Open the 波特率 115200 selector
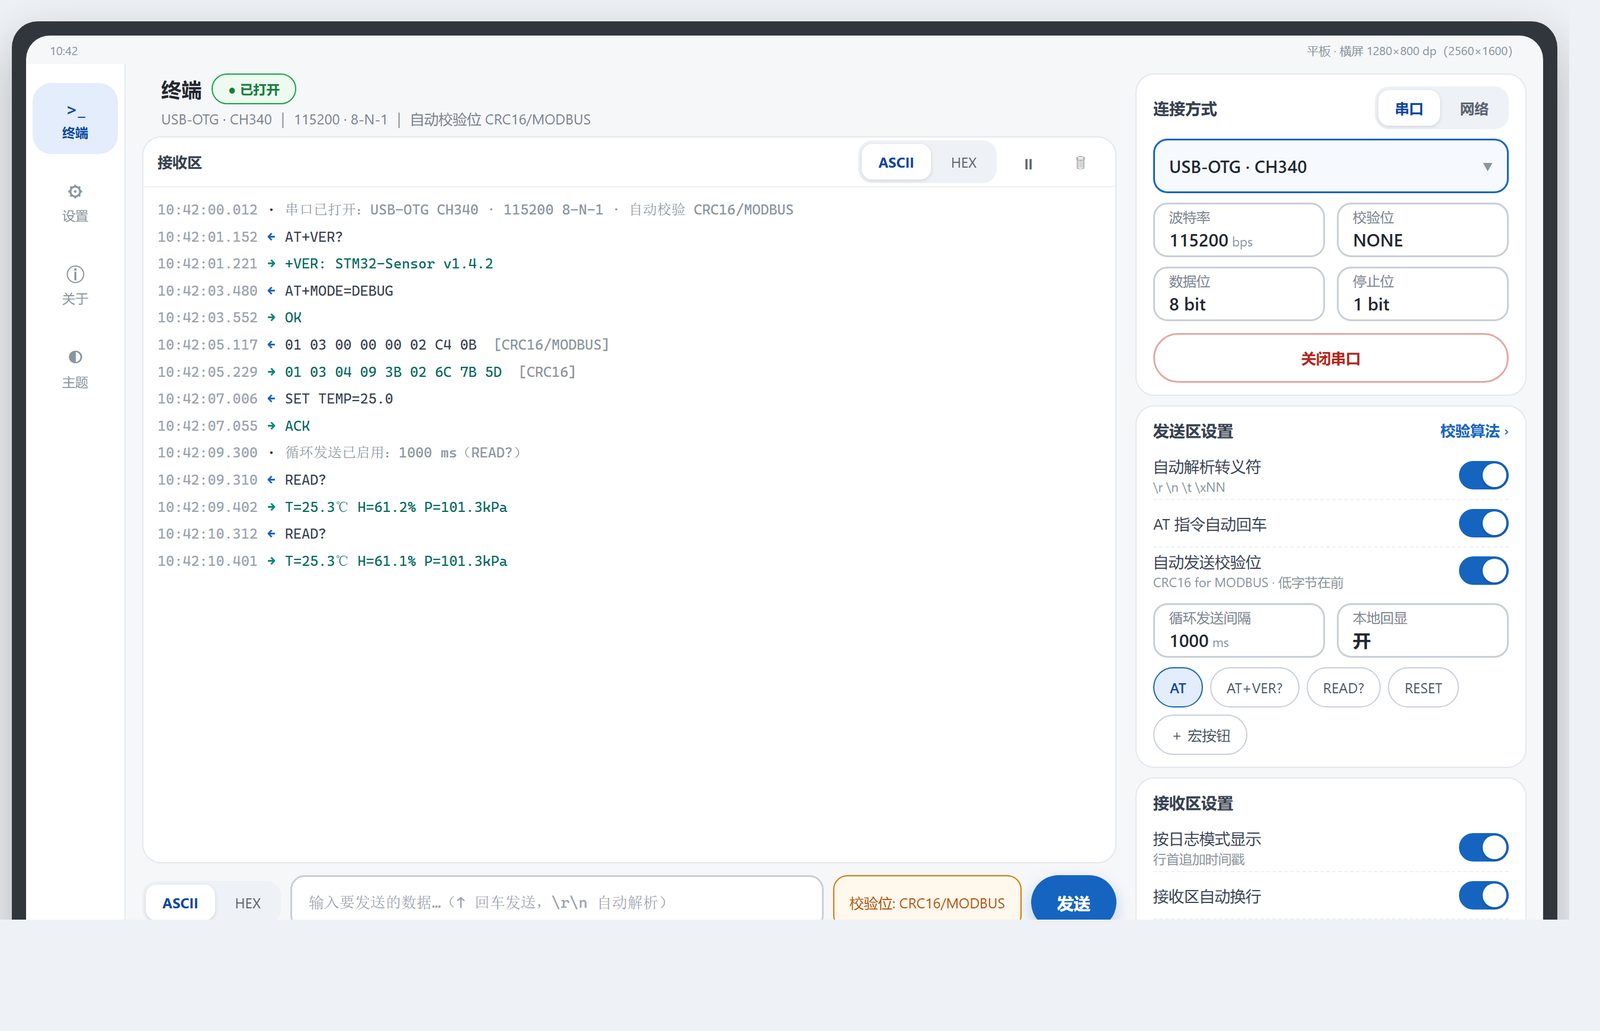 [1239, 230]
